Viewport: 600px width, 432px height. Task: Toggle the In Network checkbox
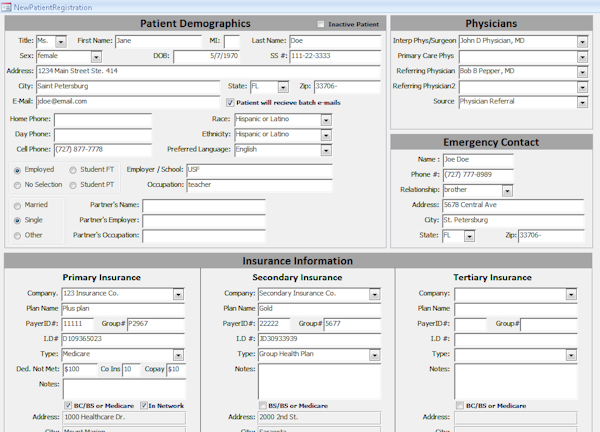pos(143,405)
